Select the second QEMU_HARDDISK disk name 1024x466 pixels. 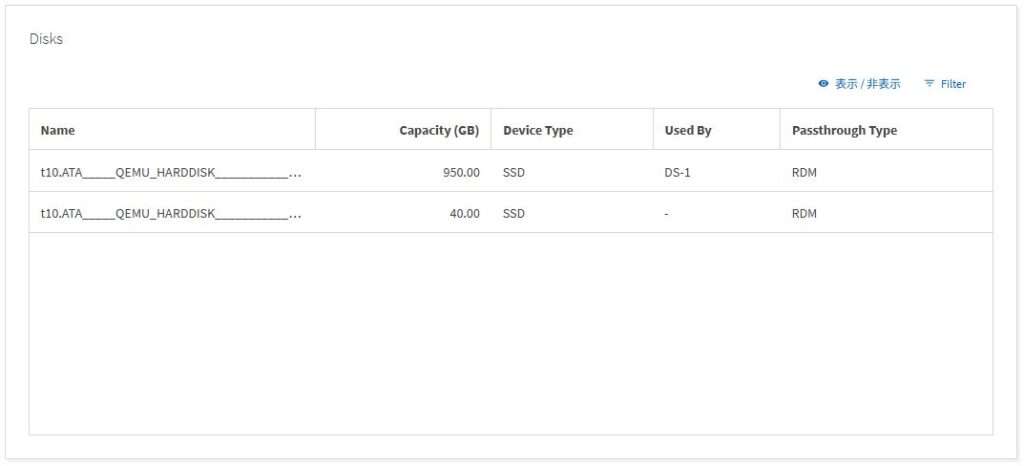[171, 213]
